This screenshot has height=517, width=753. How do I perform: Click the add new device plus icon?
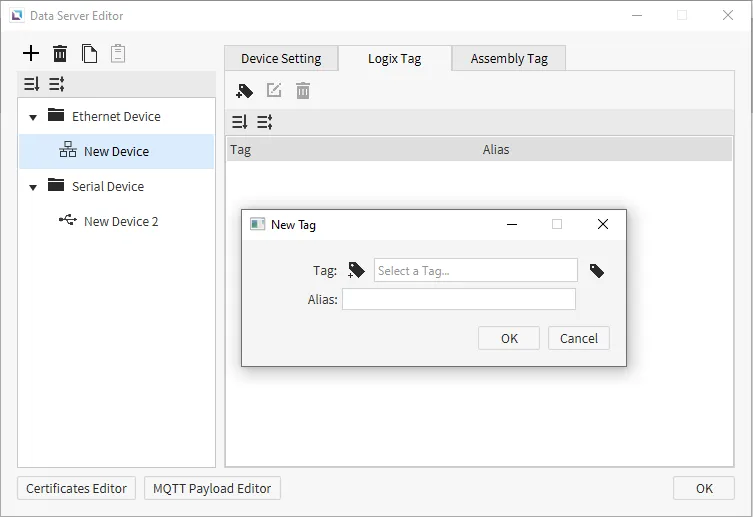[x=31, y=54]
